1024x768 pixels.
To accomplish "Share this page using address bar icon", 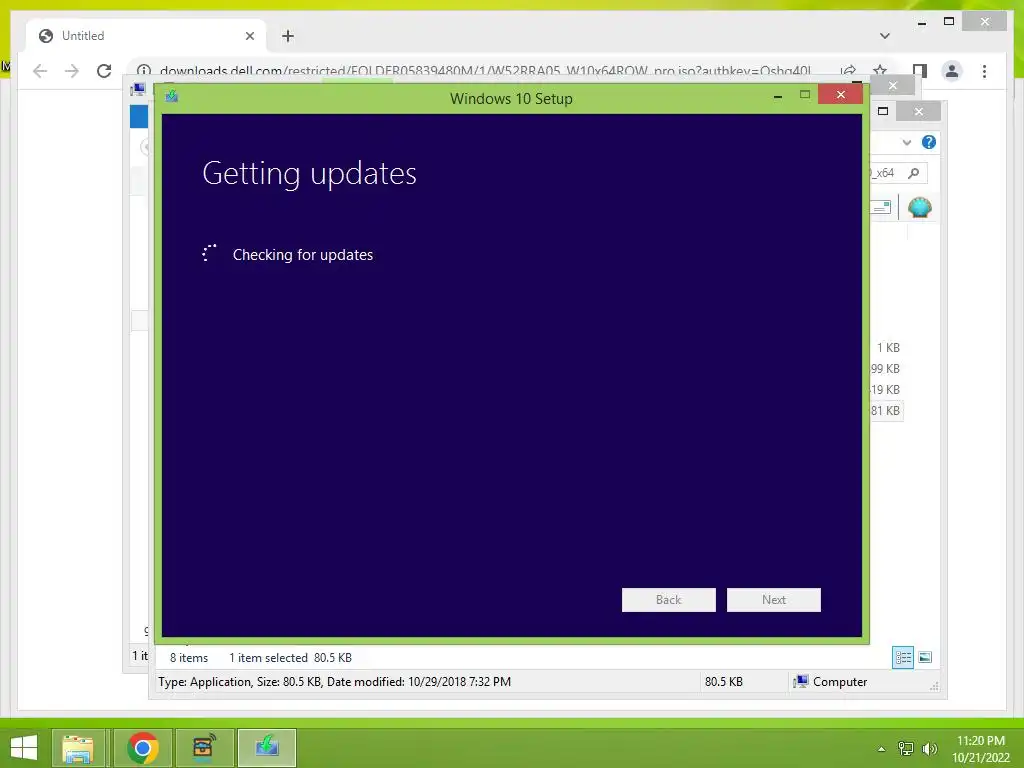I will (x=848, y=71).
